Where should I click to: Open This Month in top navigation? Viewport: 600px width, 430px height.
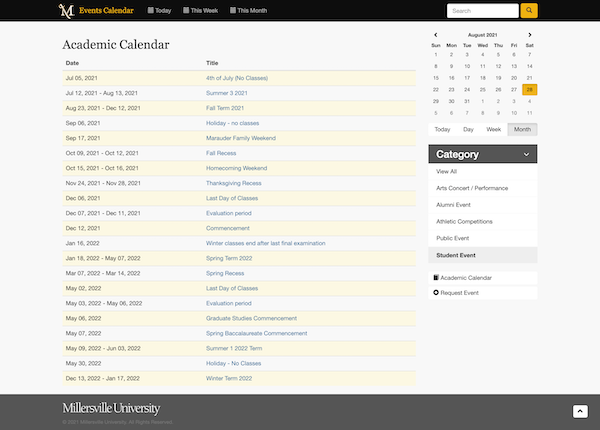coord(248,10)
